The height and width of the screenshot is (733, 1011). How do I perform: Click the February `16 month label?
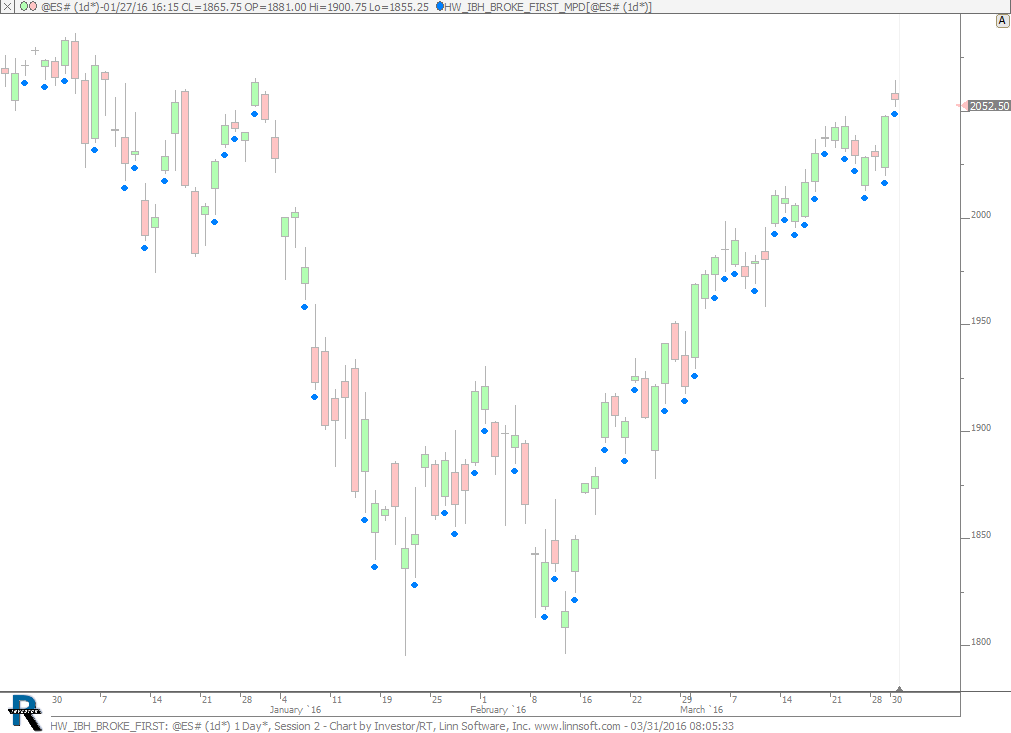(498, 710)
